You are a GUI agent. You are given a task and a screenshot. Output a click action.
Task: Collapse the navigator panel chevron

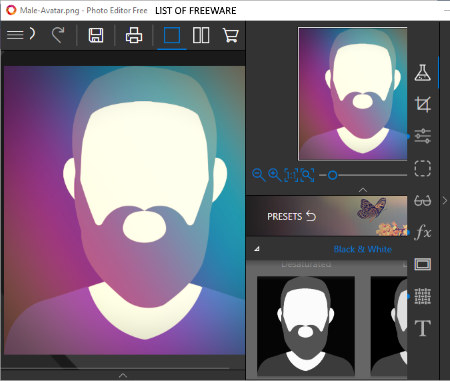(x=363, y=190)
